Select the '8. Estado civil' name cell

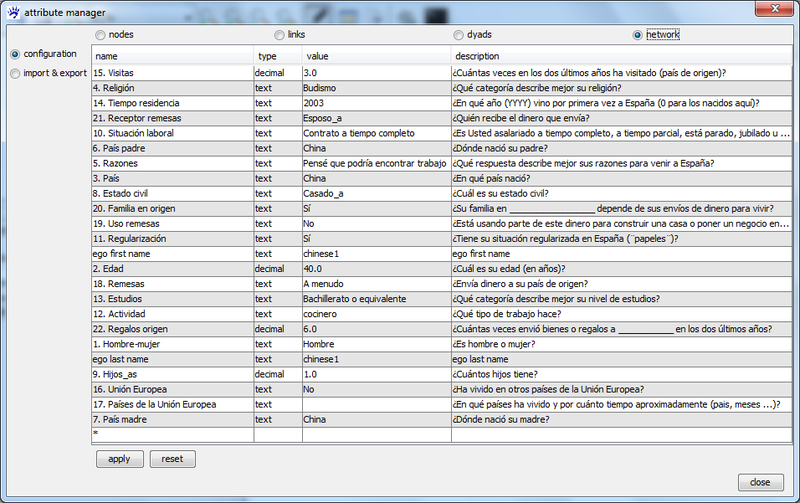click(172, 193)
